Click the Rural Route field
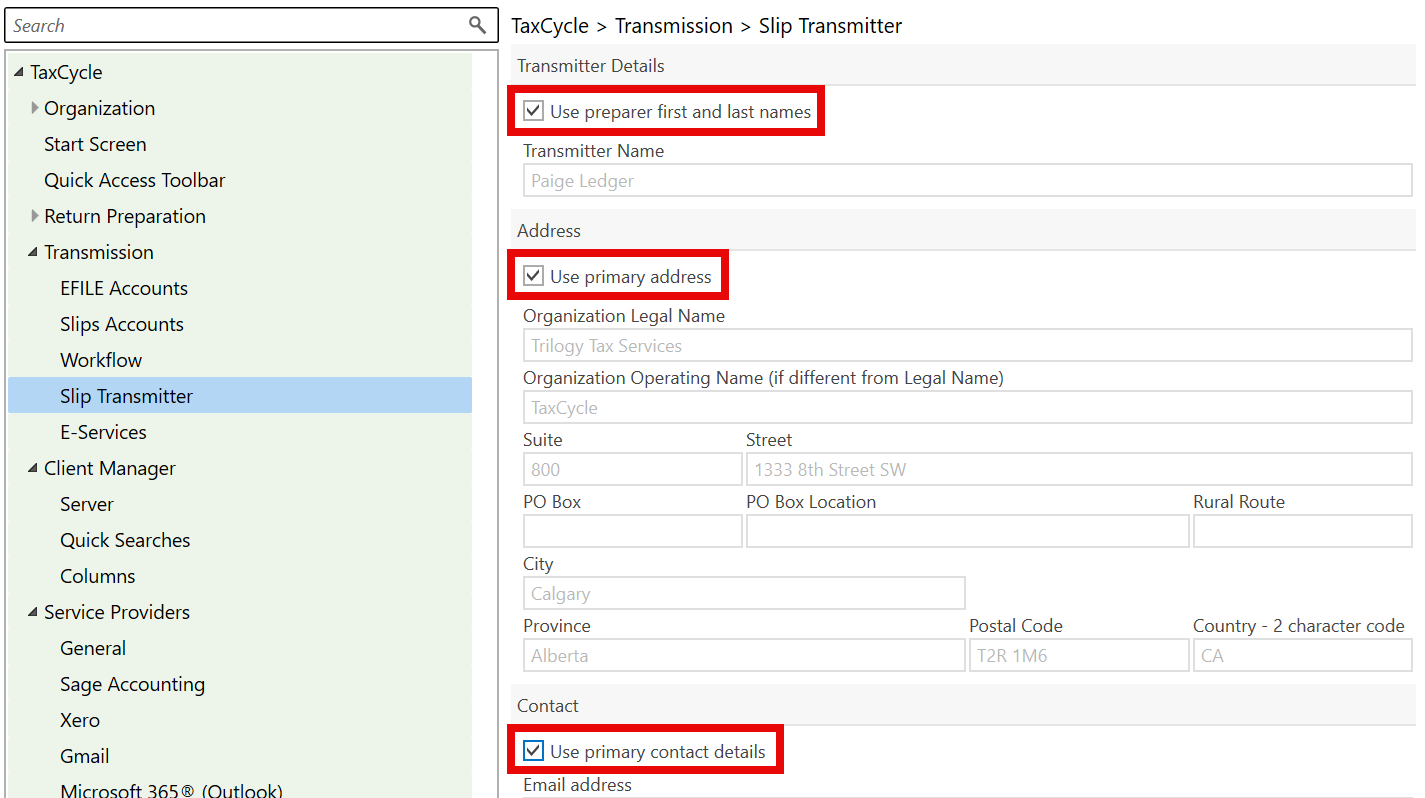This screenshot has height=798, width=1425. 1302,532
